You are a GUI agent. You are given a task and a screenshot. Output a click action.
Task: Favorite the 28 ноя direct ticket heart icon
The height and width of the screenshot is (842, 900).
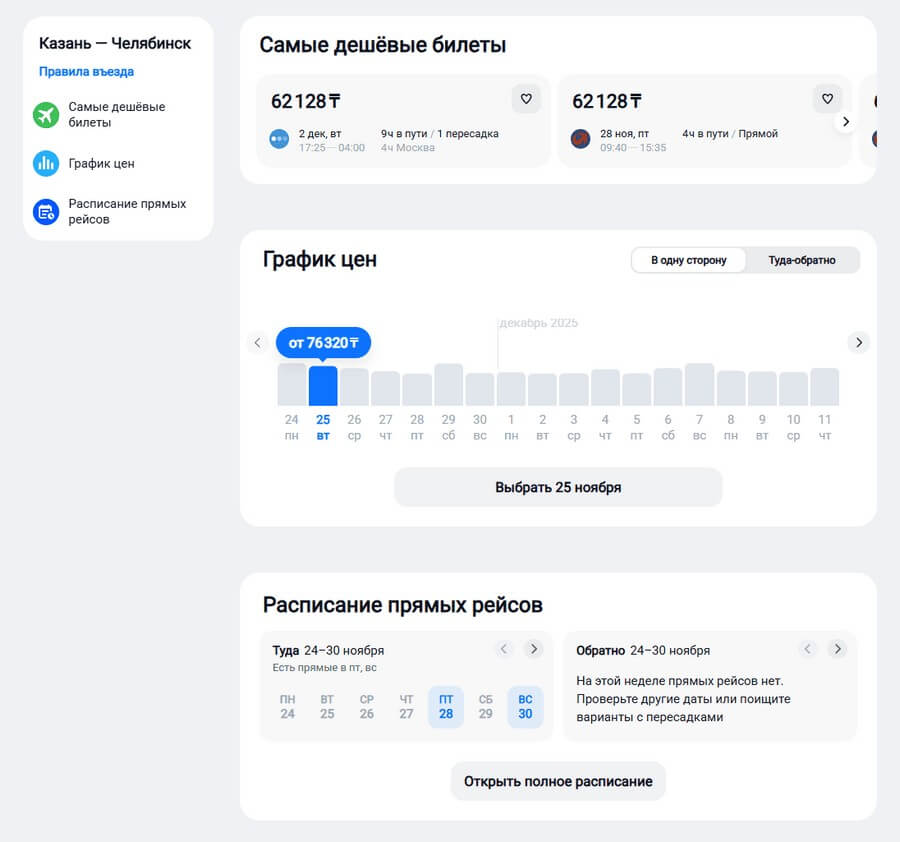coord(827,99)
